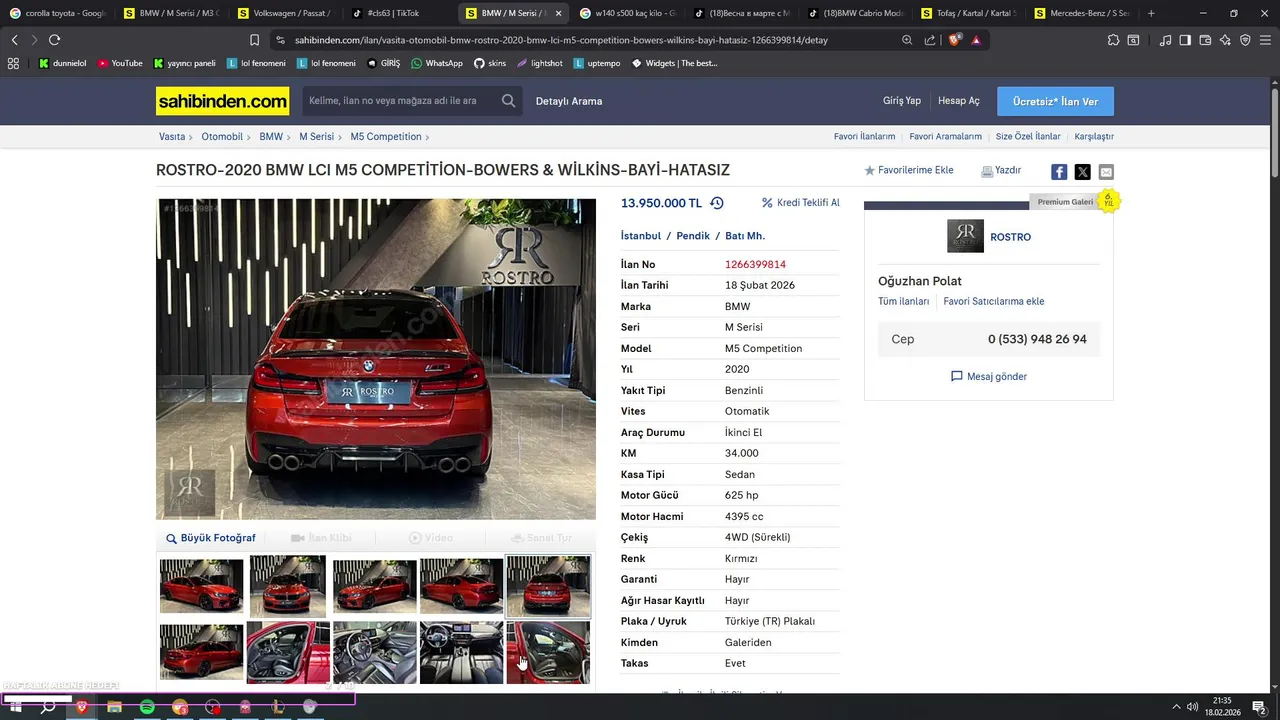Share the listing by email envelope icon

point(1106,172)
